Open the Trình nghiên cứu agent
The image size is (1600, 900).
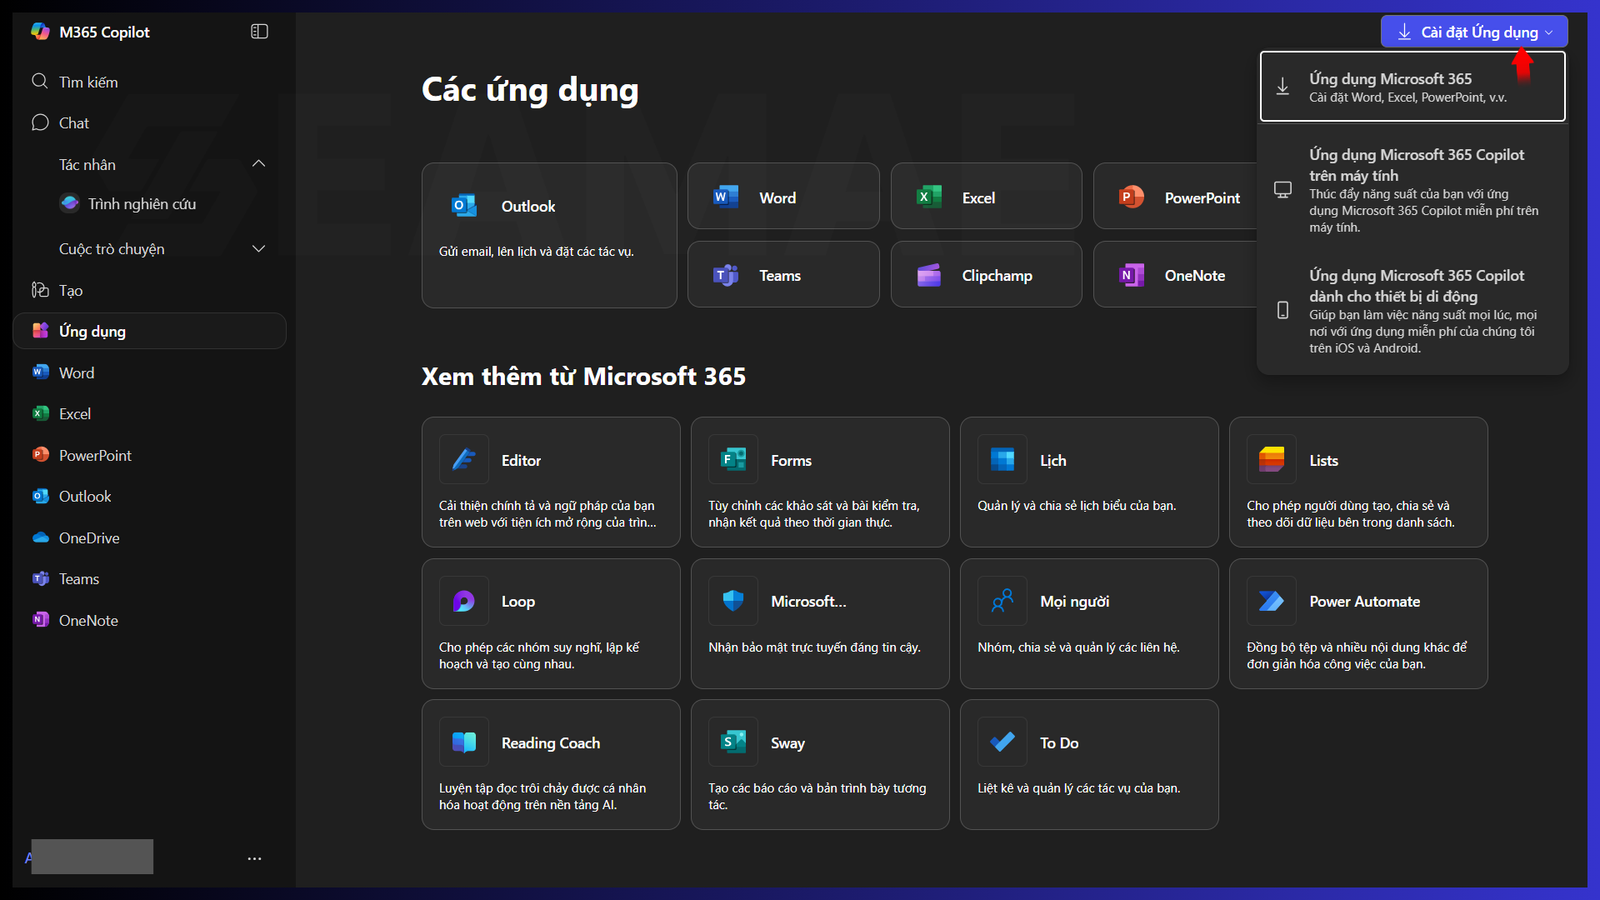click(x=150, y=204)
